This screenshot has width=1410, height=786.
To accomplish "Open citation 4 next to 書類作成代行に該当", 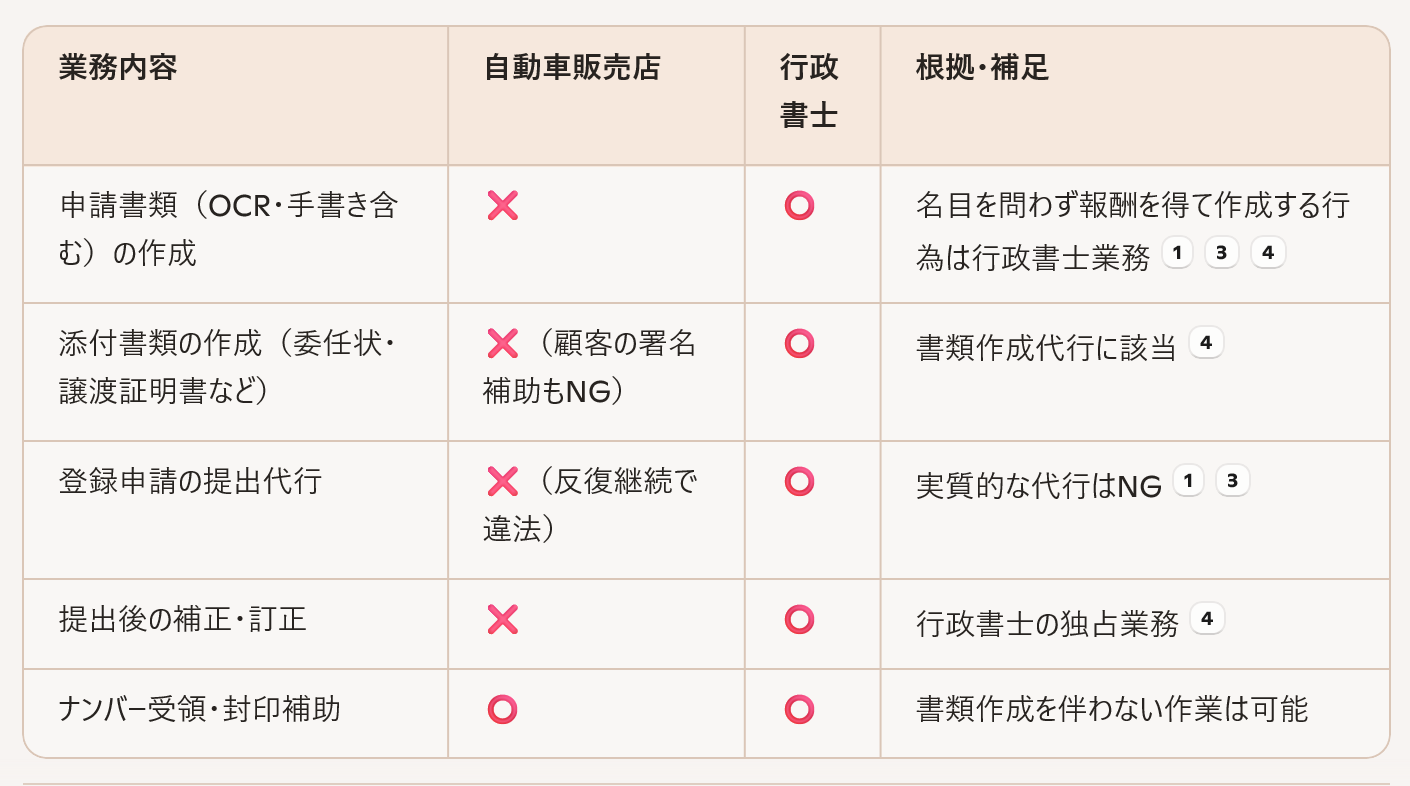I will (1205, 344).
